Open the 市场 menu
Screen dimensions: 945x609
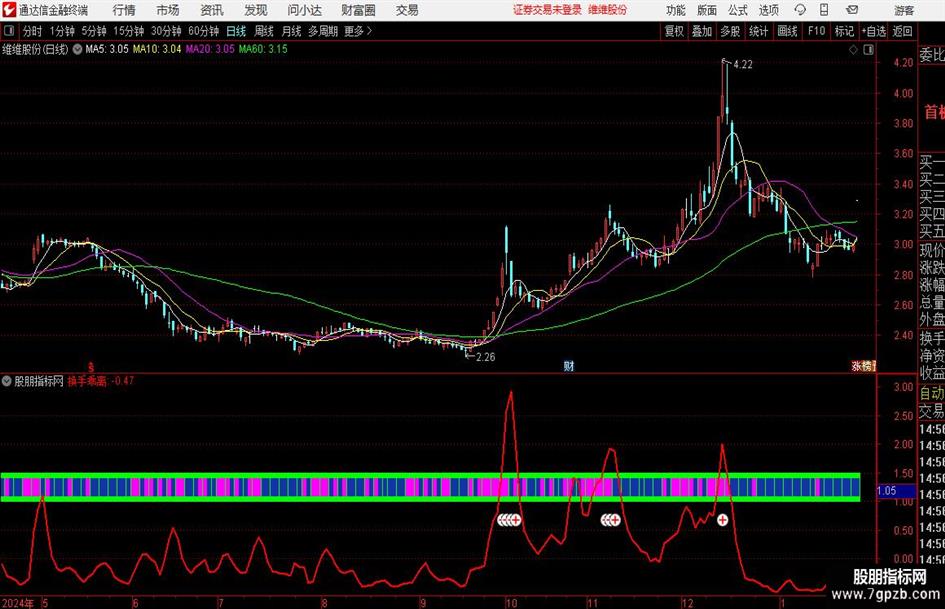(168, 10)
